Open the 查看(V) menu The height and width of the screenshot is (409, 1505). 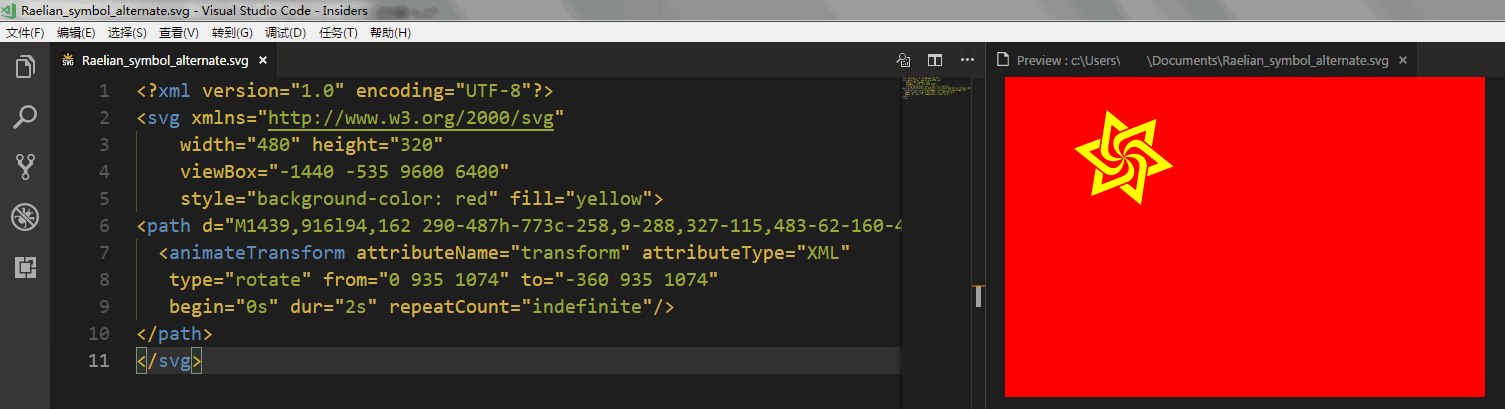point(179,33)
